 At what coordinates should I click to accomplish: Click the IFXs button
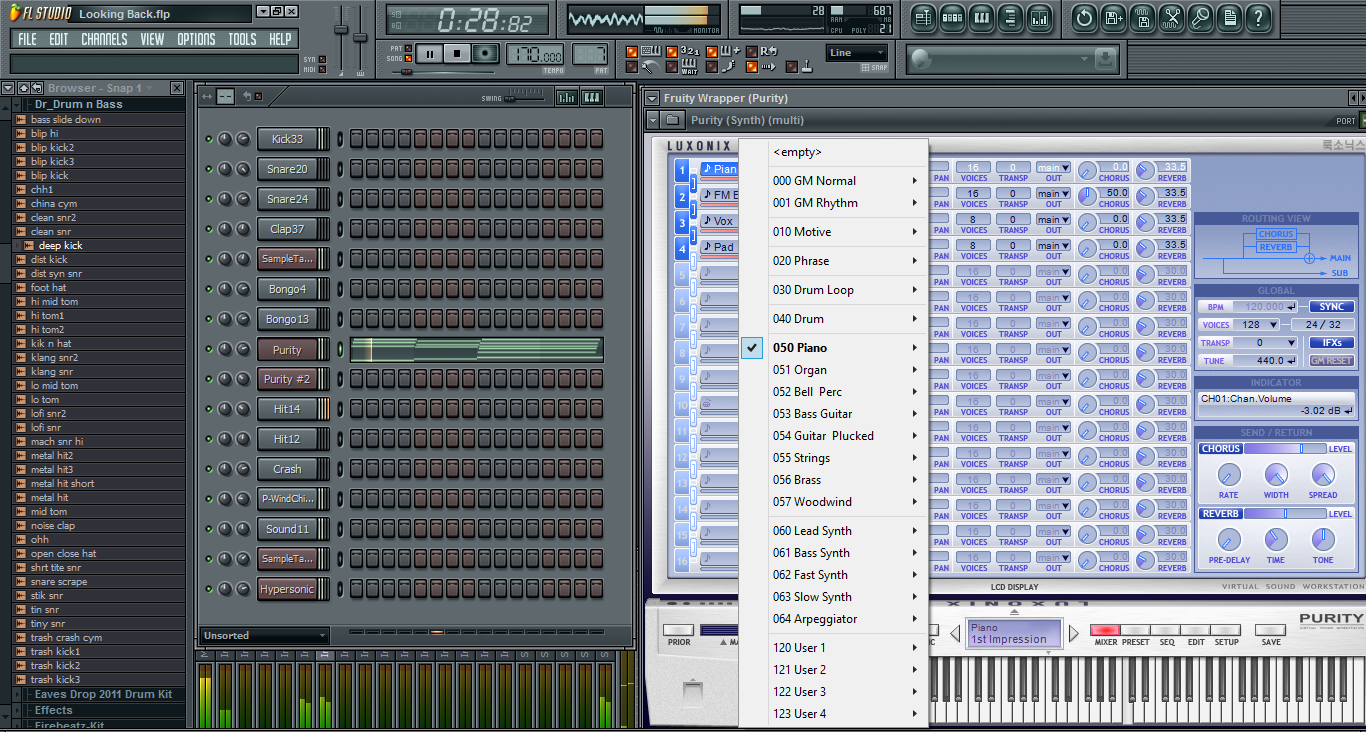(1331, 343)
